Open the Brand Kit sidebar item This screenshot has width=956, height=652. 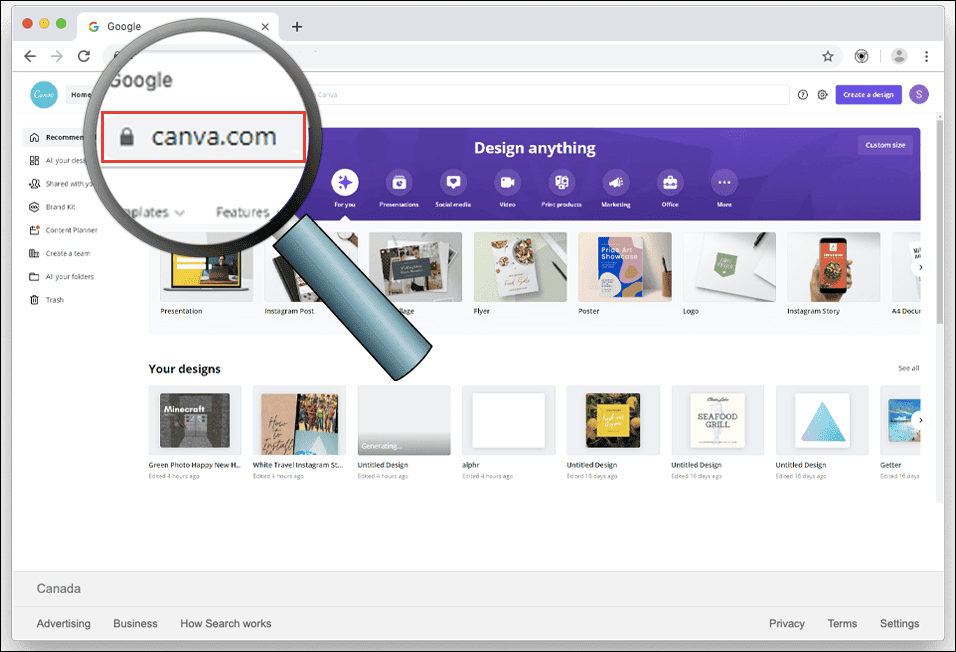(60, 207)
